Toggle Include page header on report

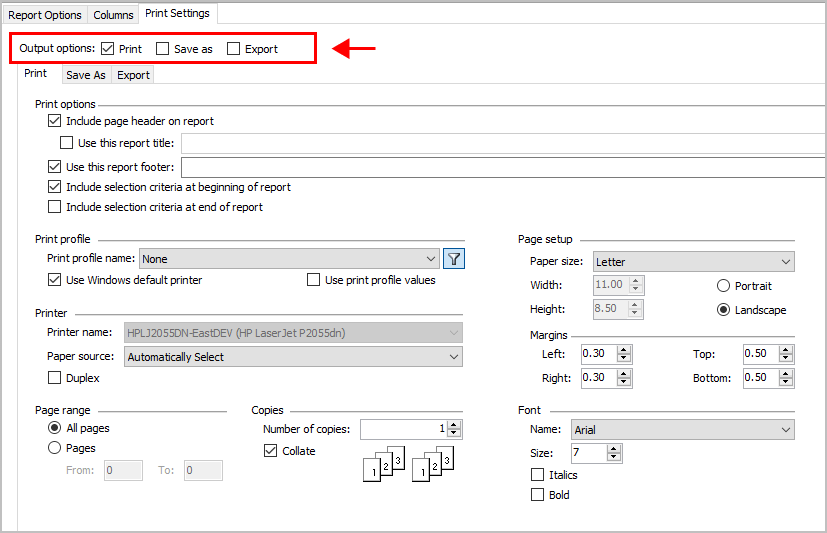click(x=55, y=121)
